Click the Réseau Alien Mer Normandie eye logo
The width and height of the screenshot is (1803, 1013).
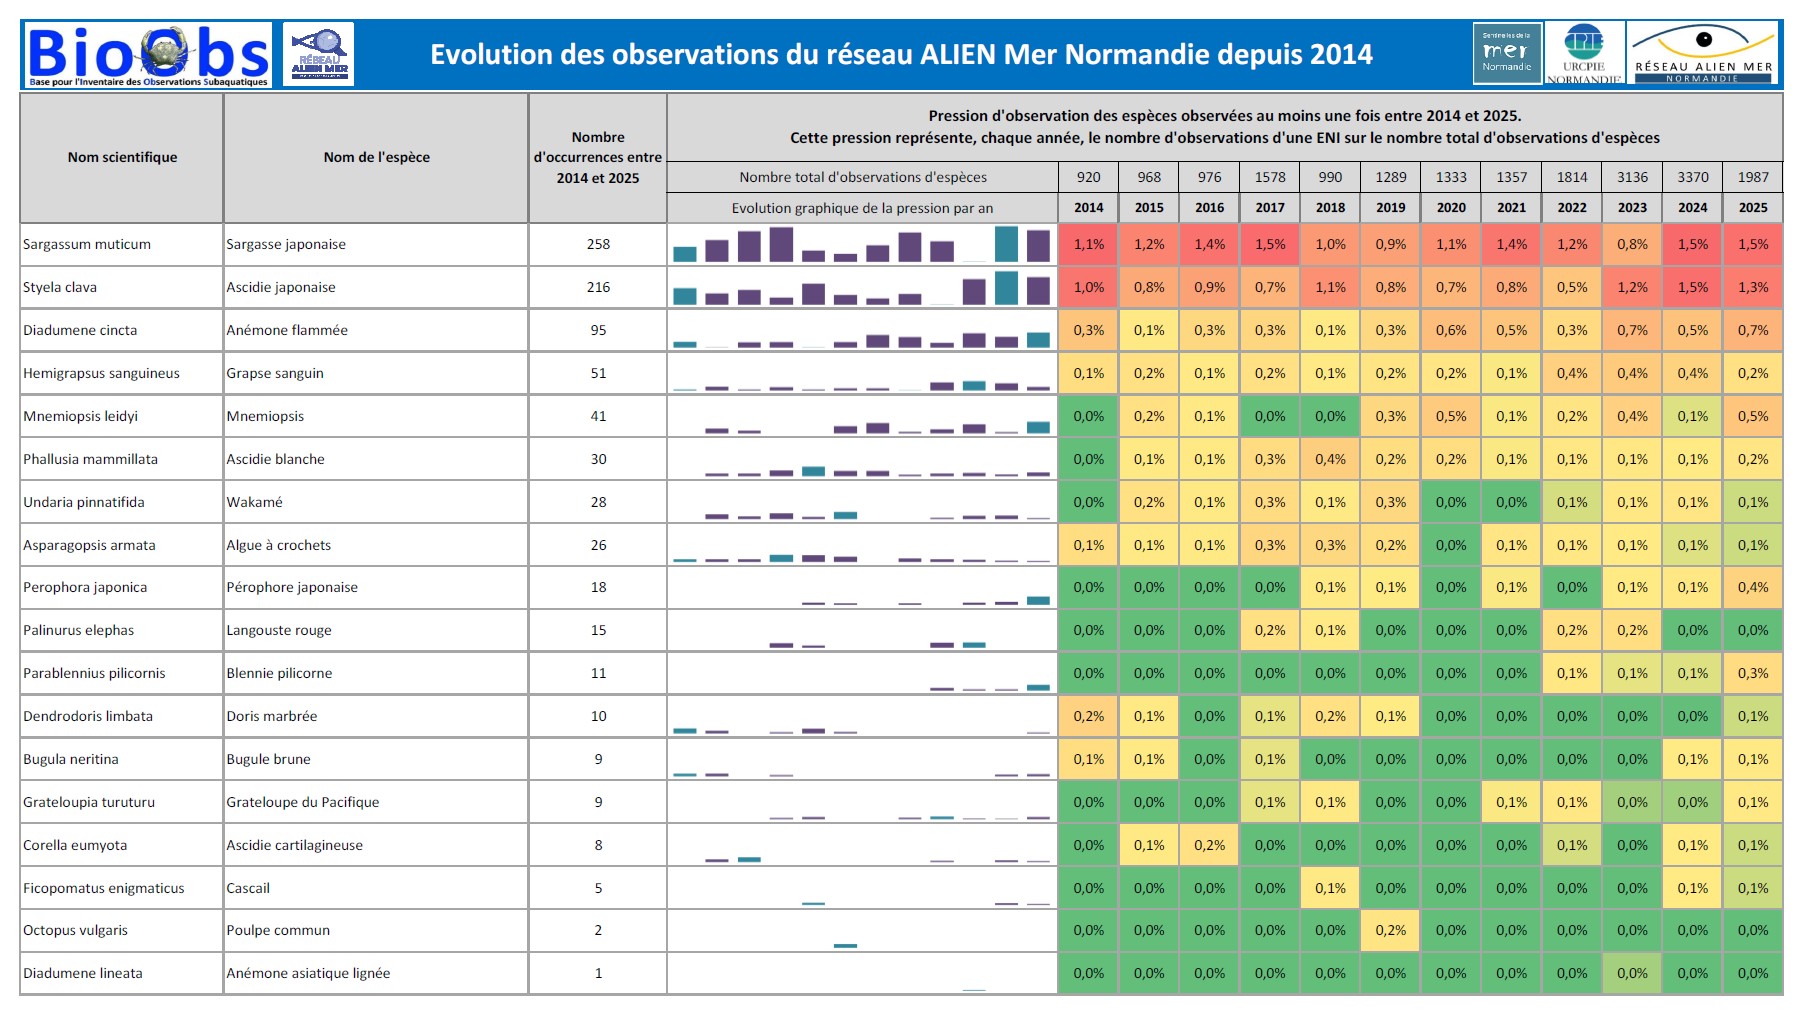(x=1703, y=54)
